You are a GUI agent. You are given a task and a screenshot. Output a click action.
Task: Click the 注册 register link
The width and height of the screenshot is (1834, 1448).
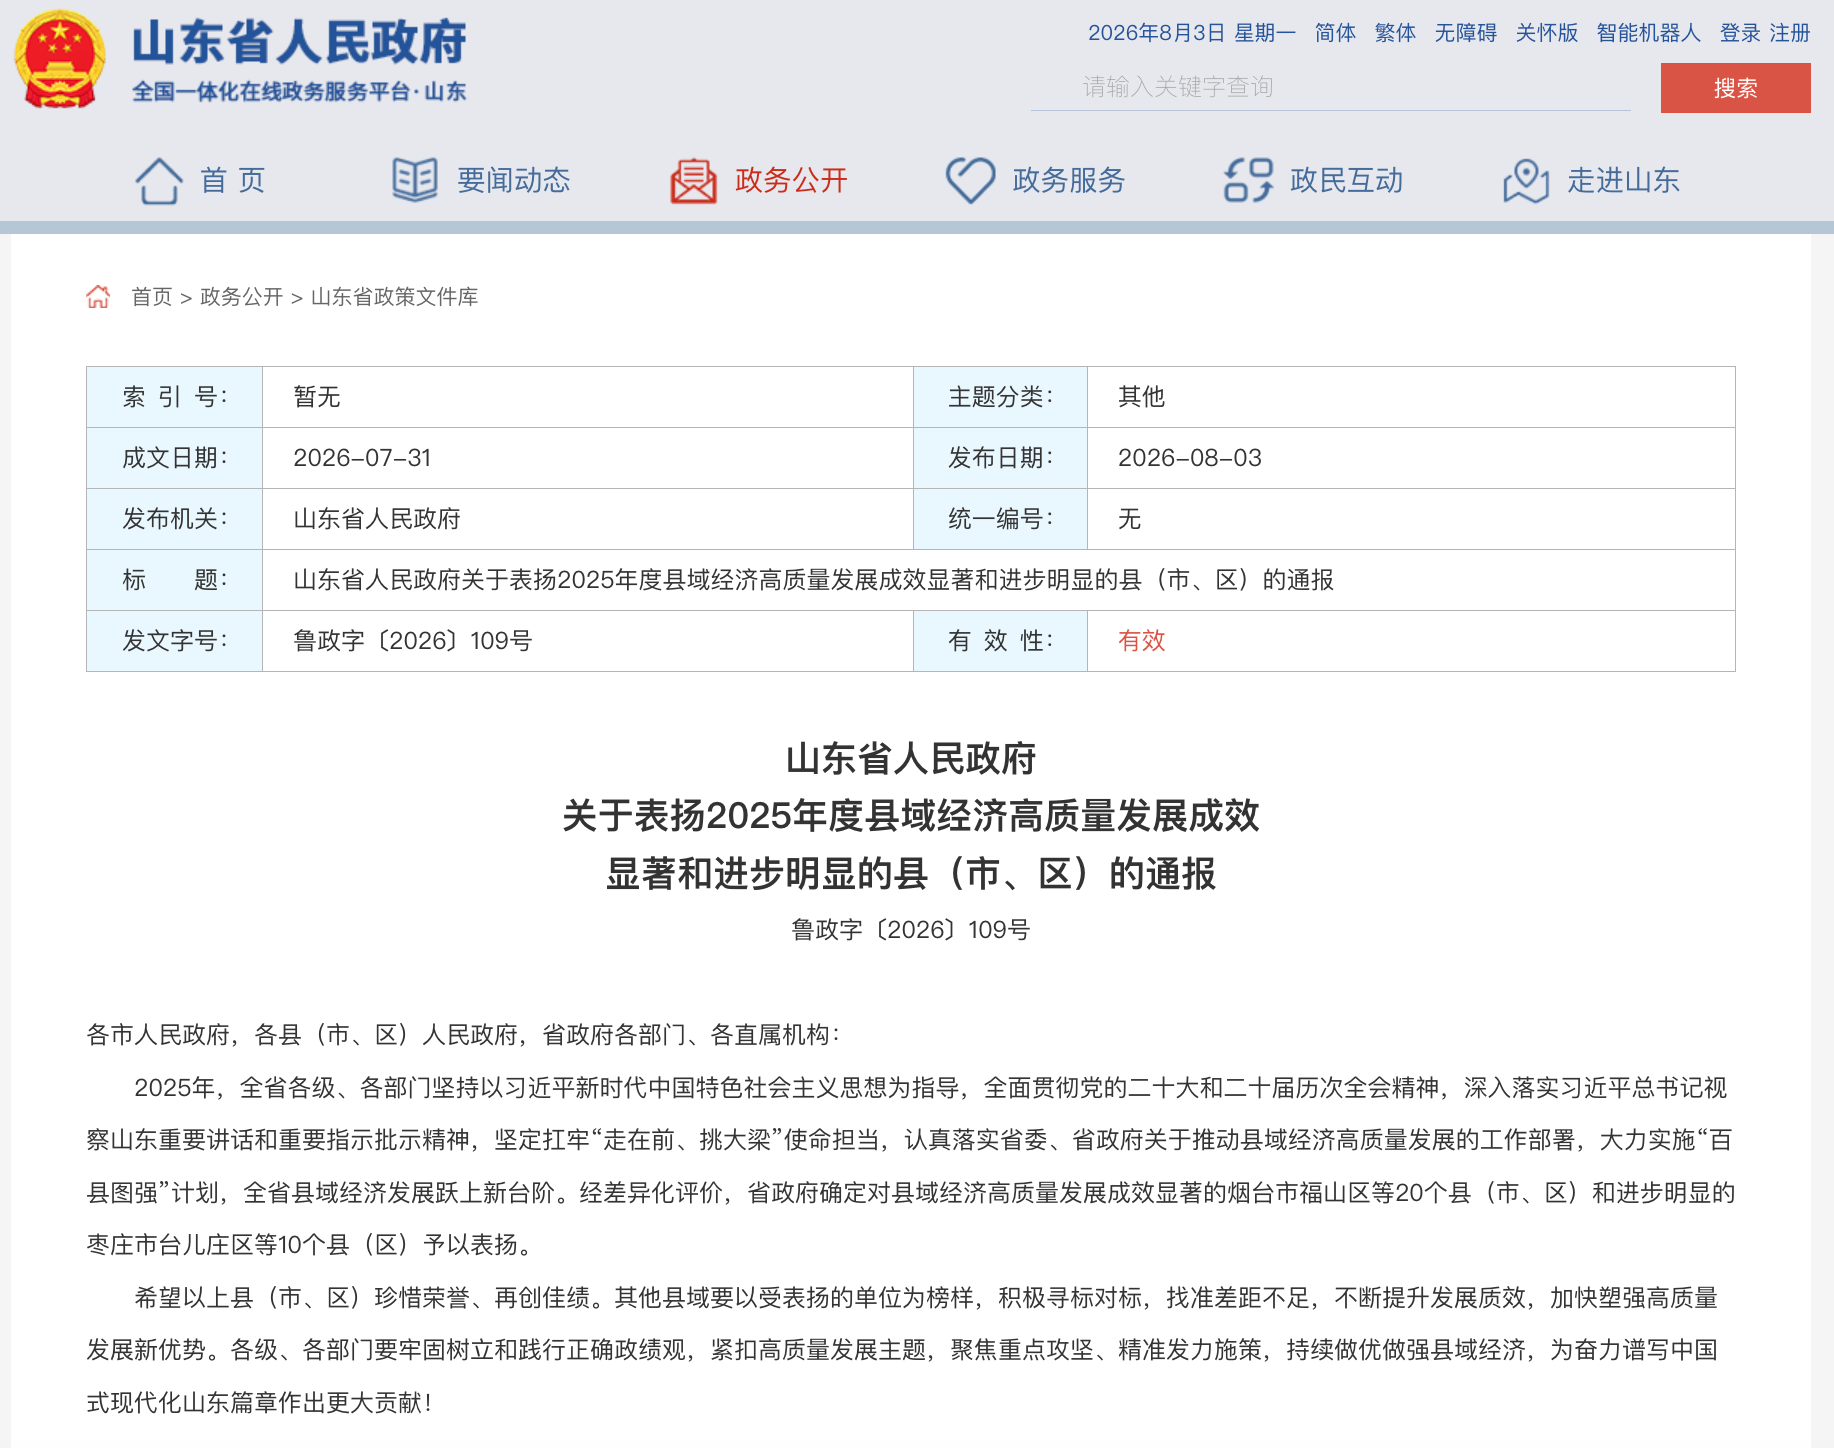(1790, 33)
